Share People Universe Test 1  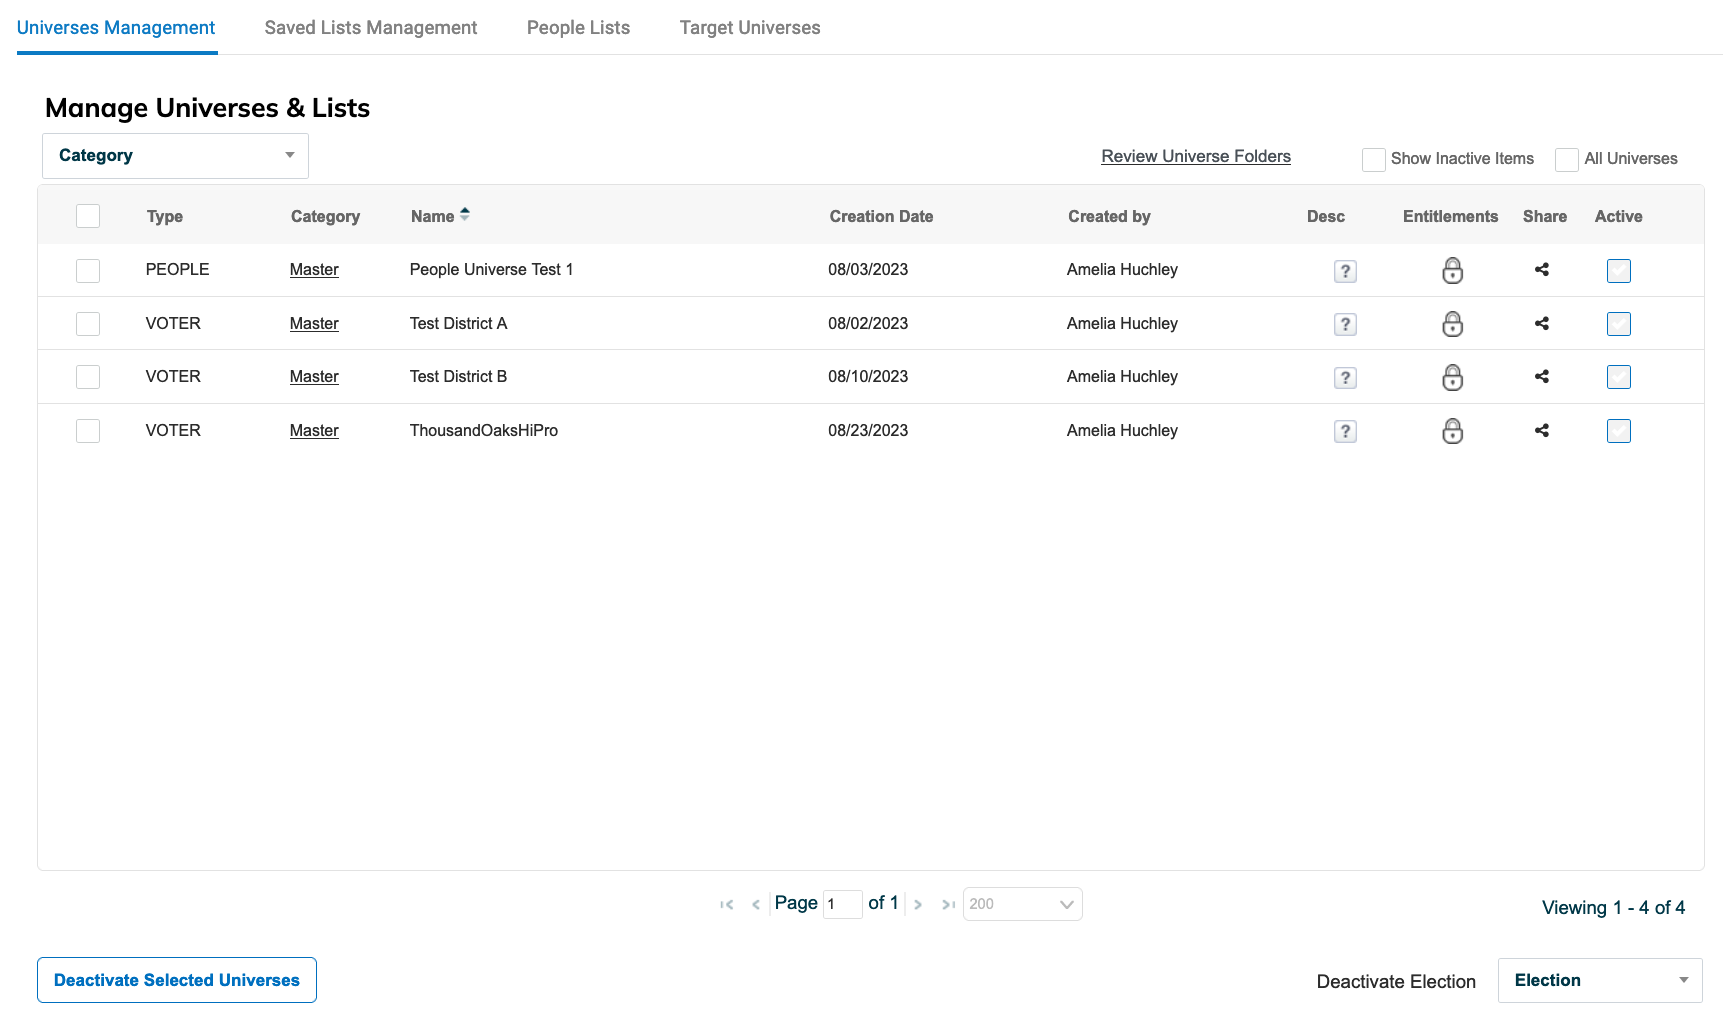(x=1542, y=269)
